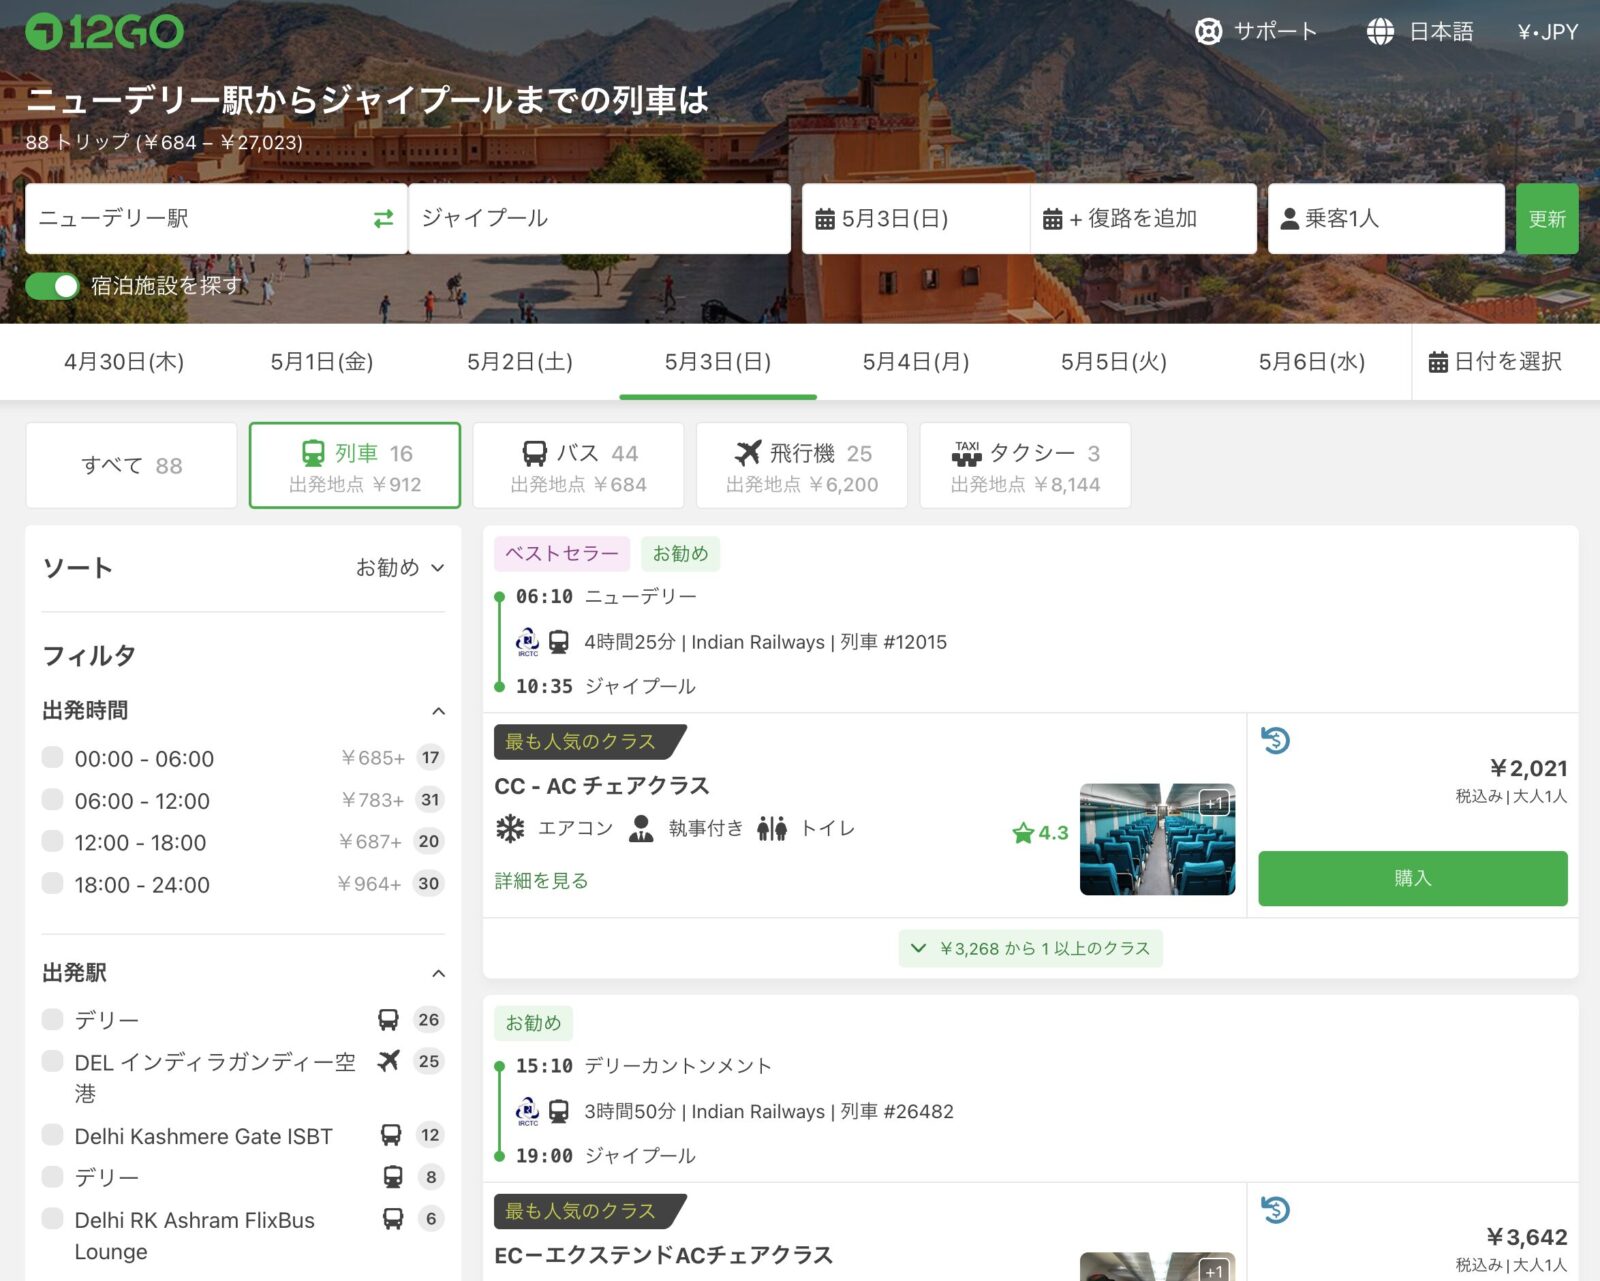This screenshot has height=1281, width=1600.
Task: Click the calendar icon in the 5月3日(日) date field
Action: point(824,219)
